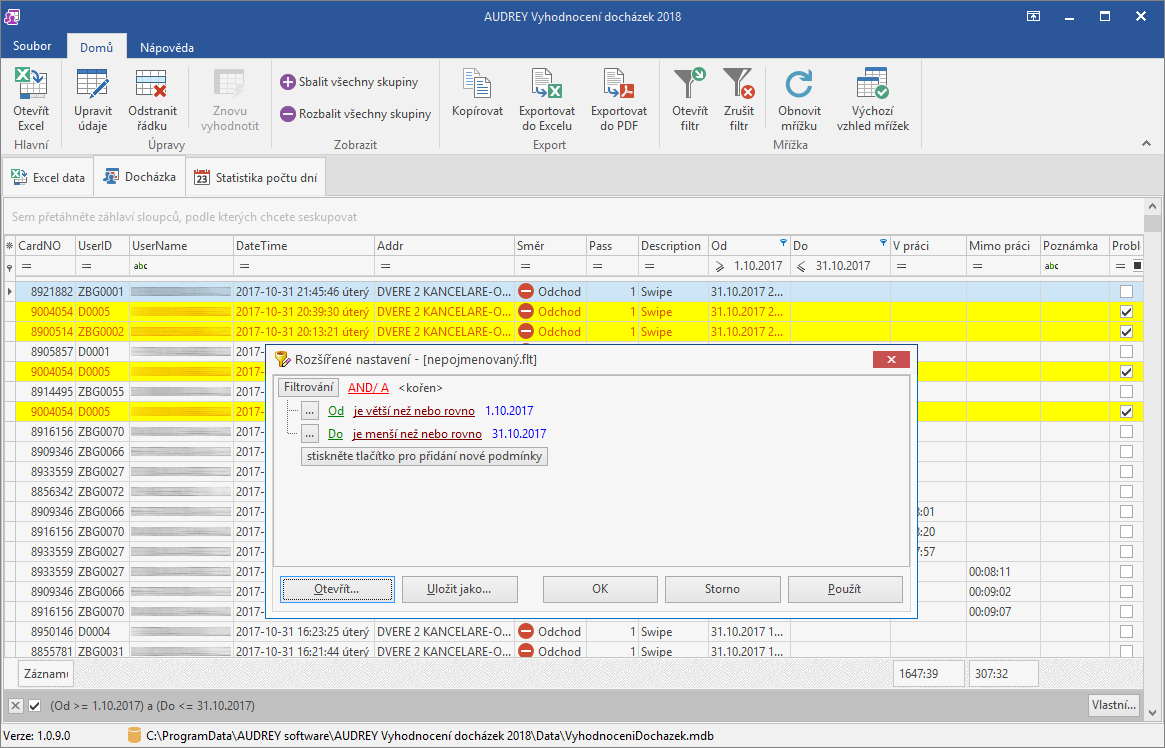Open Poznámka filter-row abc operator selector
This screenshot has width=1165, height=748.
pyautogui.click(x=1051, y=266)
